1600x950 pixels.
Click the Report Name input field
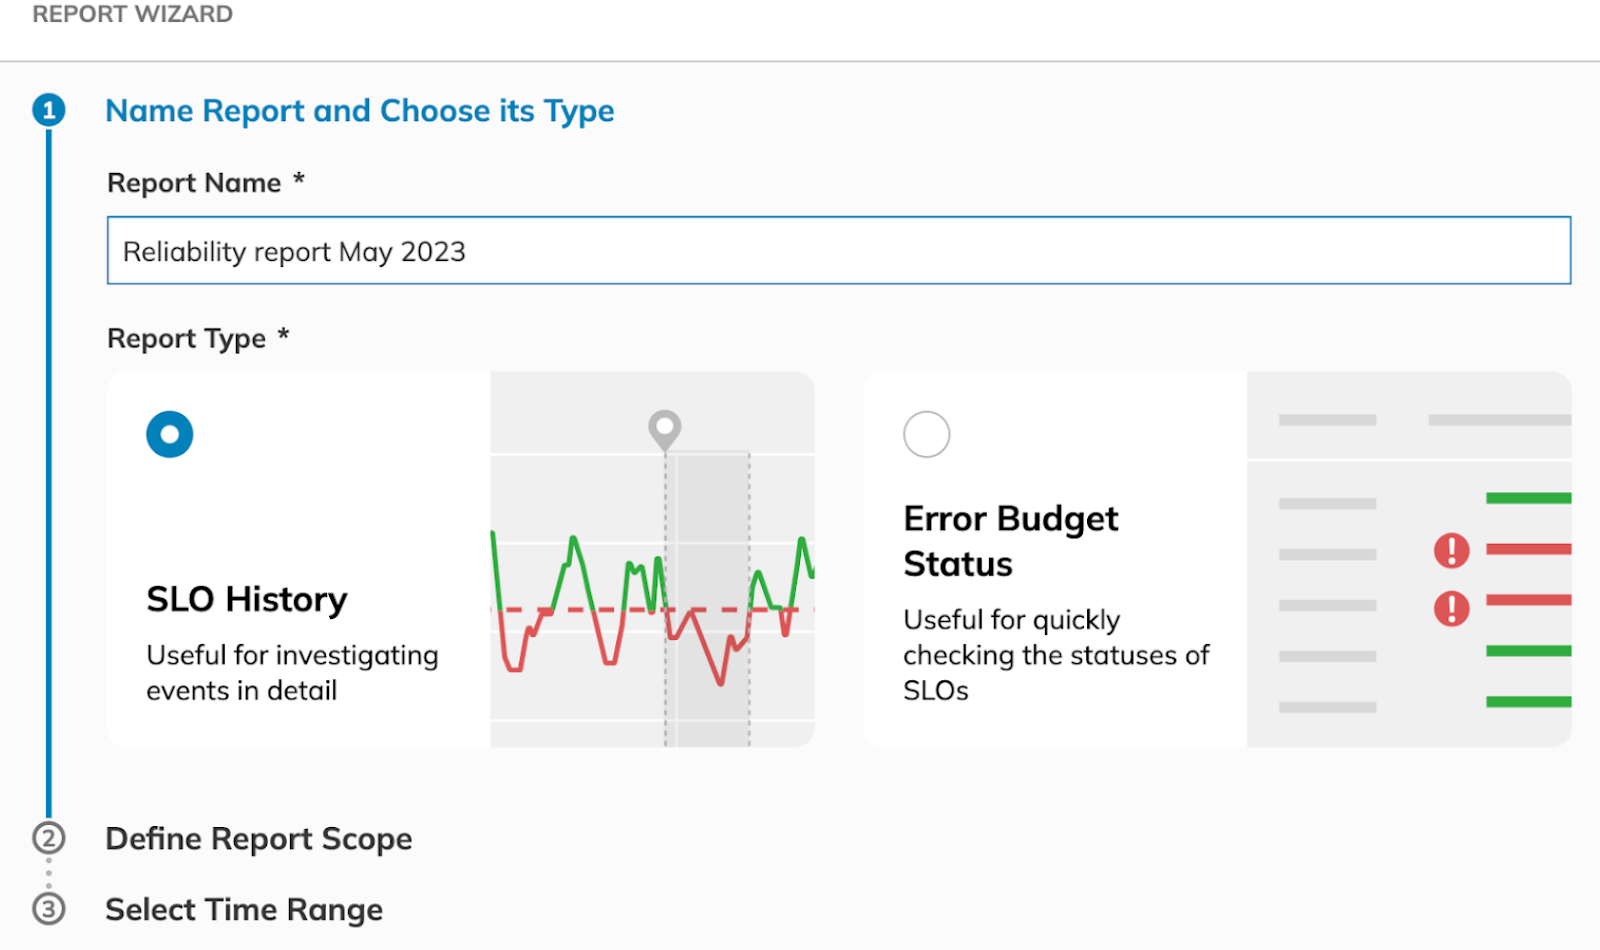pos(838,251)
